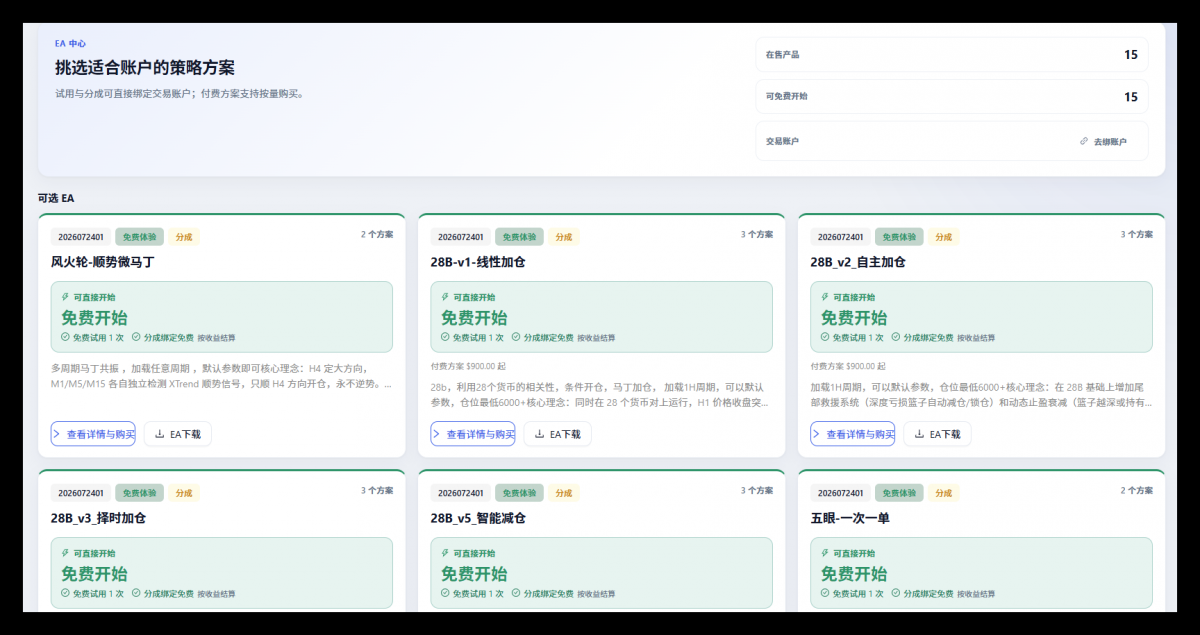The width and height of the screenshot is (1200, 635).
Task: Click check icon beside 免费试用 in 五眼-一次一单 card
Action: [x=825, y=593]
